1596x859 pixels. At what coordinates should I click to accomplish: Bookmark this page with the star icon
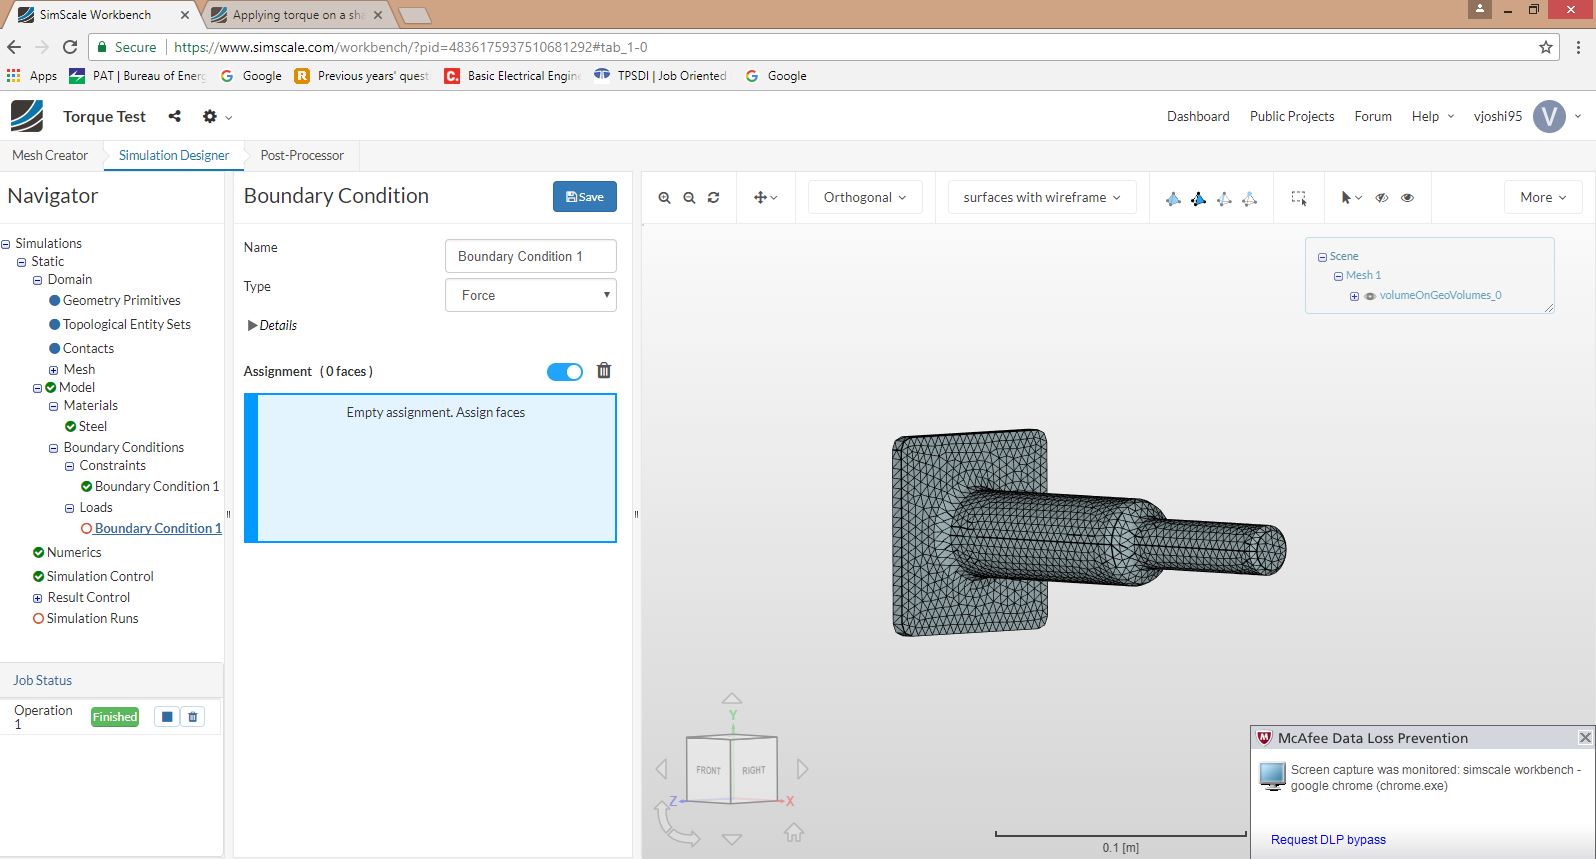1545,47
